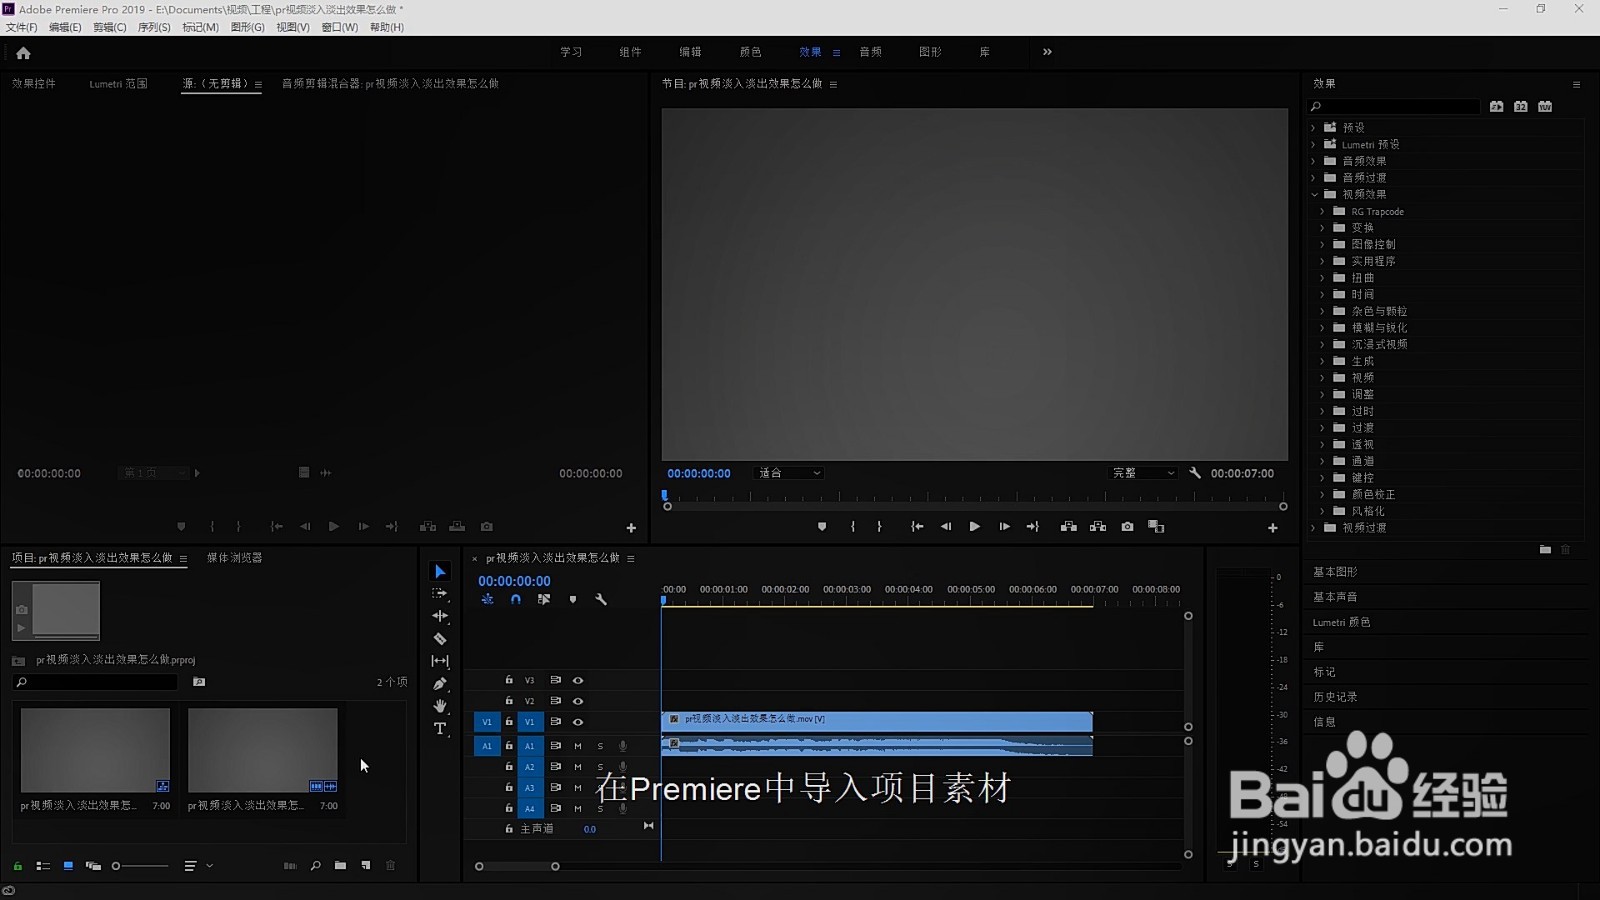Expand the 扭曲 effects folder
The image size is (1600, 900).
(x=1323, y=278)
